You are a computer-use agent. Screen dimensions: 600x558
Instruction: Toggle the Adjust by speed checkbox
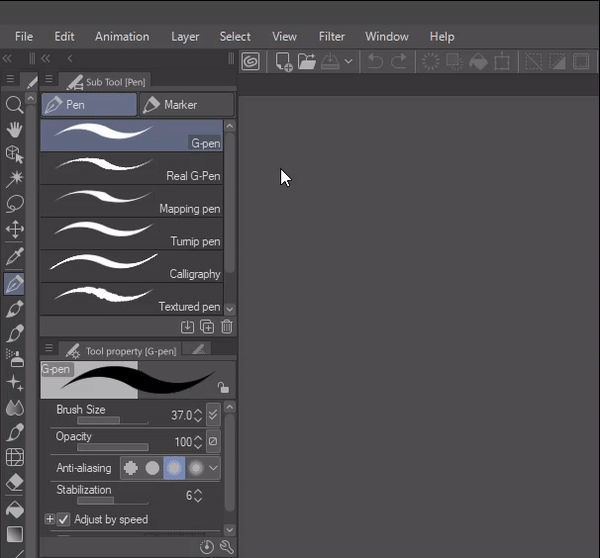(64, 519)
